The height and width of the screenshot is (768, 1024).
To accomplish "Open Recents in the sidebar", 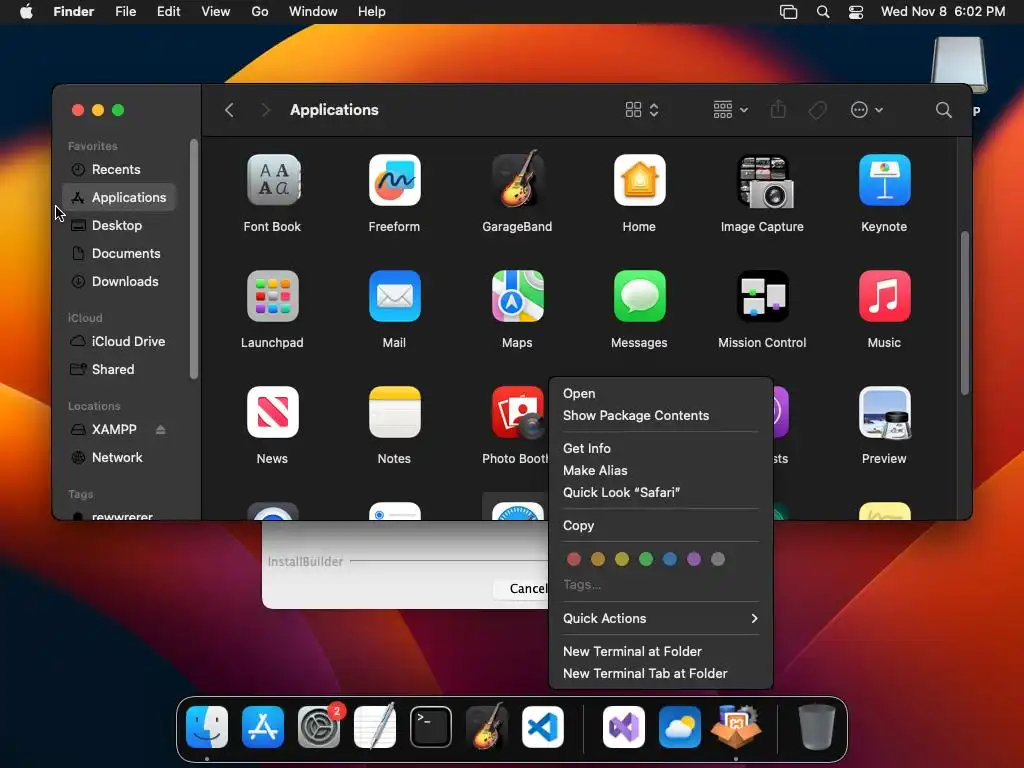I will pyautogui.click(x=119, y=170).
